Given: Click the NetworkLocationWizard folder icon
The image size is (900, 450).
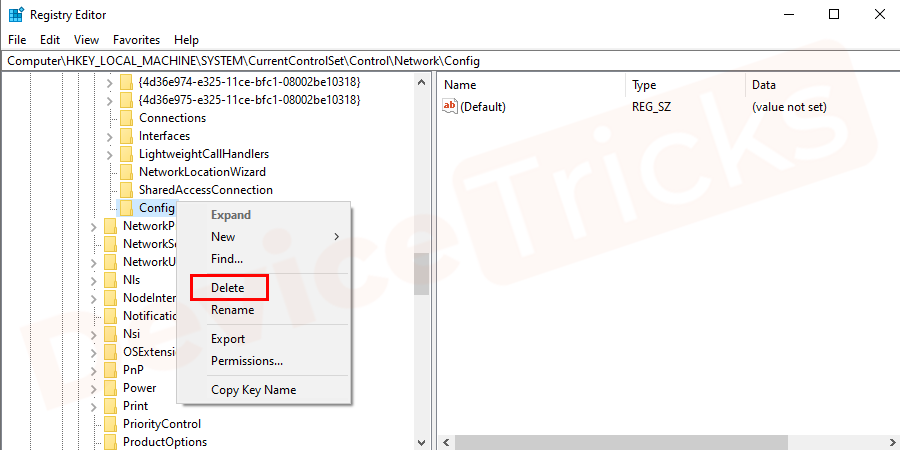Looking at the screenshot, I should click(126, 172).
